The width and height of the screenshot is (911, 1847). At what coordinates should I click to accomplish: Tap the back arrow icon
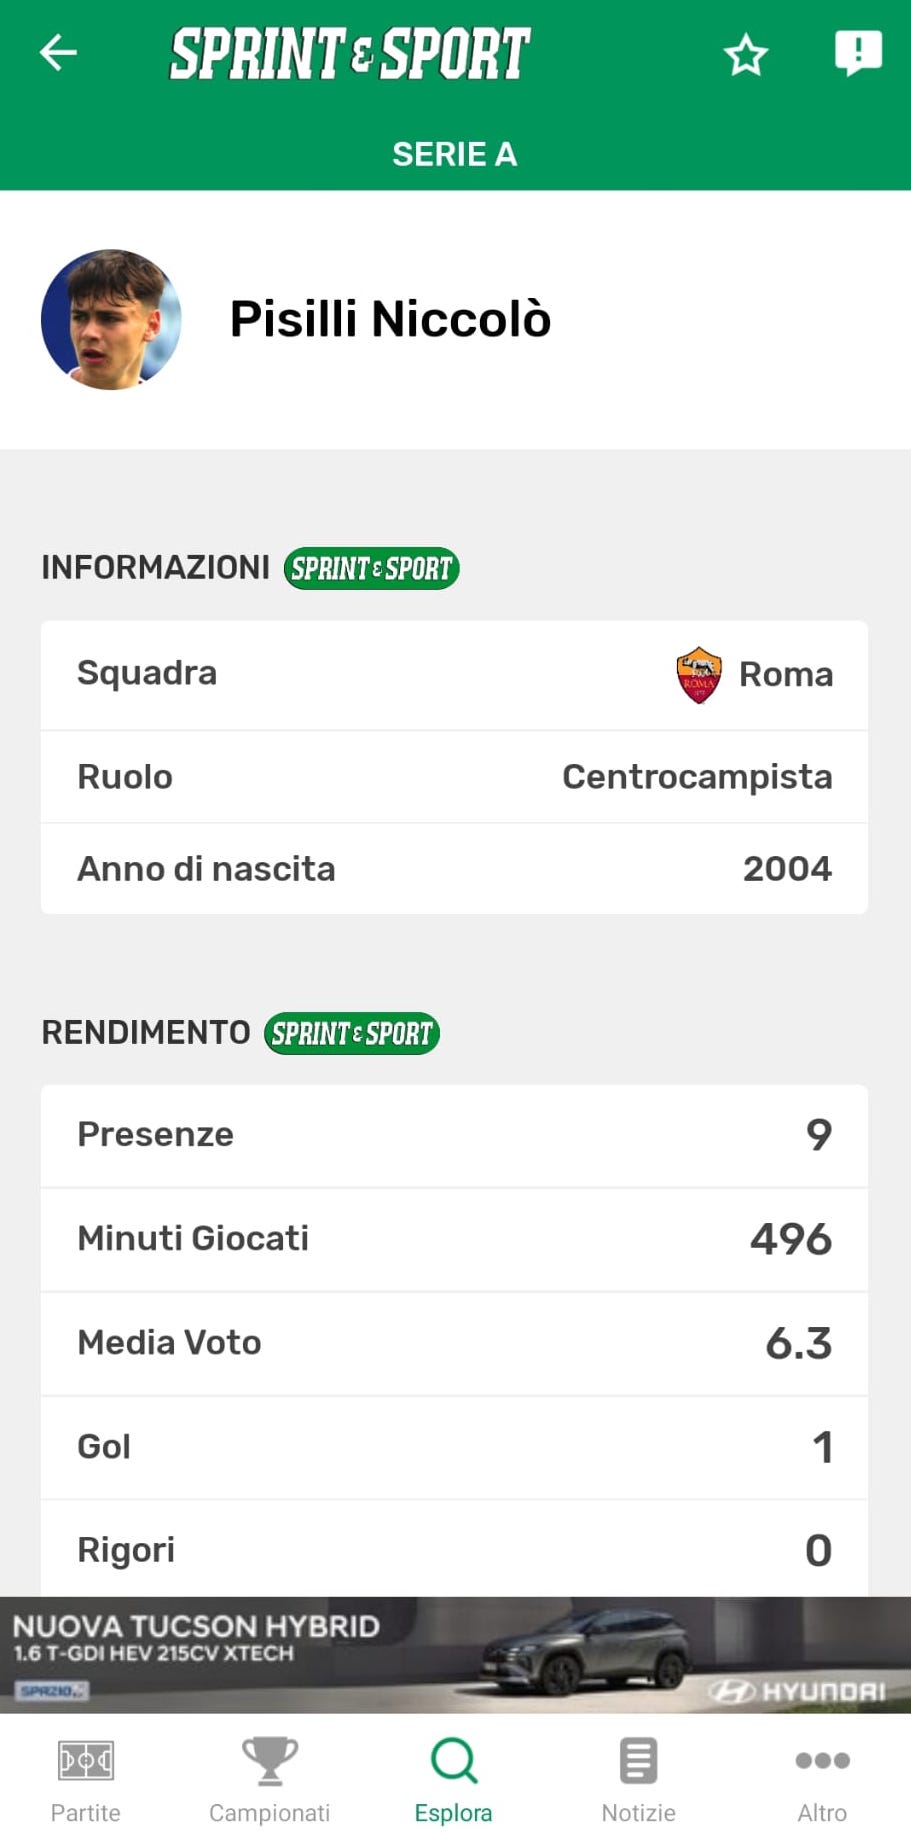(x=58, y=53)
